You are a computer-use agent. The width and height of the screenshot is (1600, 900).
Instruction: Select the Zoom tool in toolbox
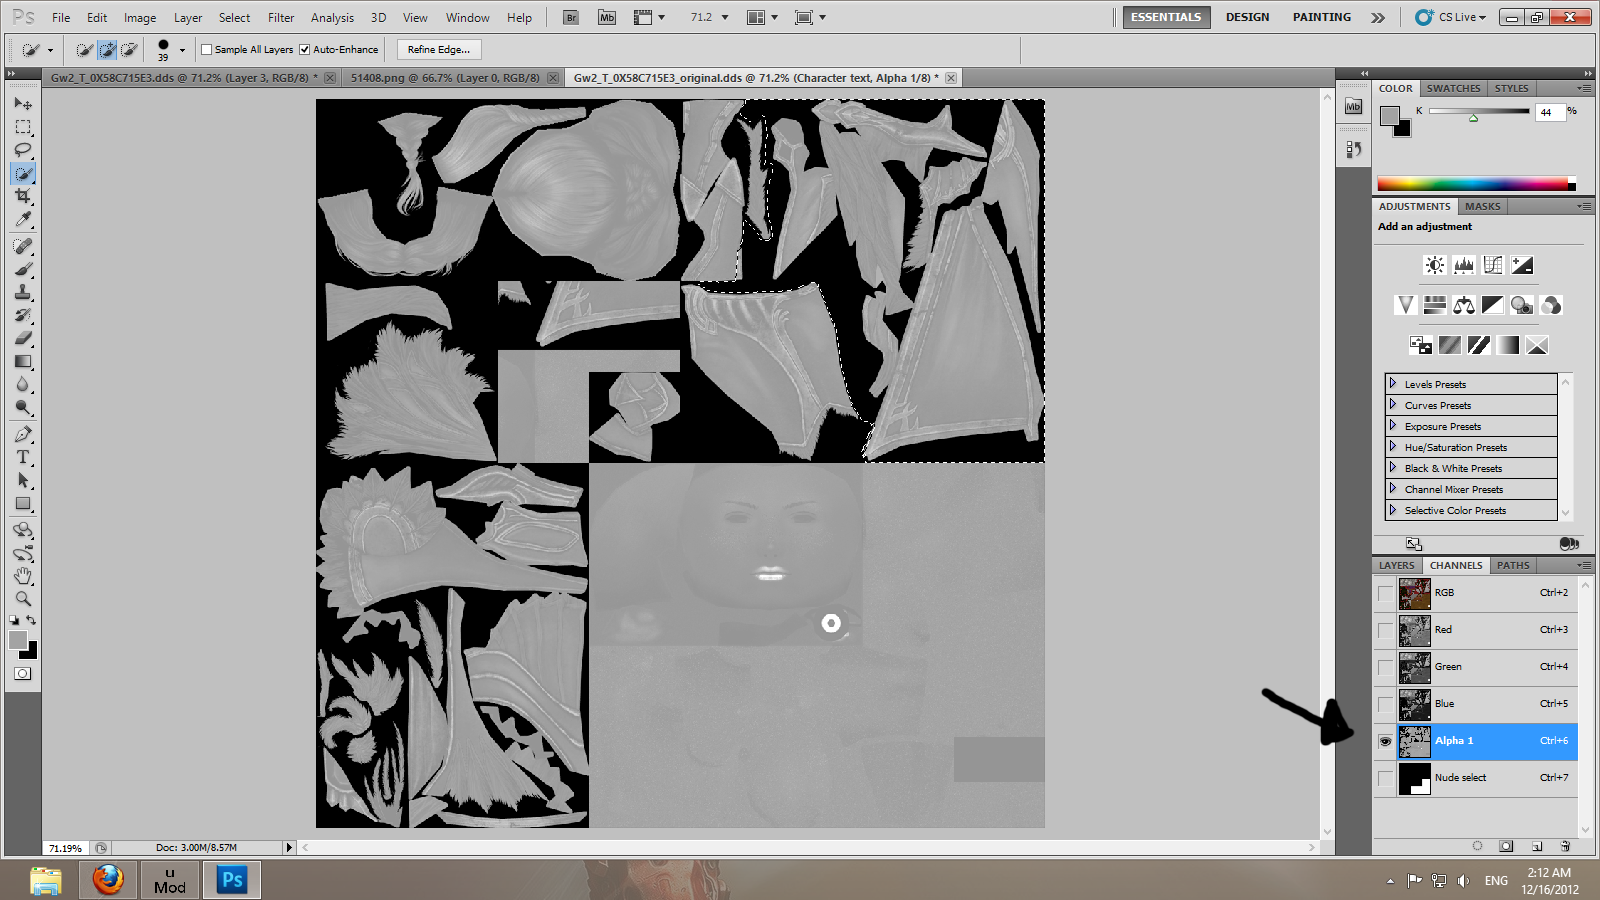23,599
